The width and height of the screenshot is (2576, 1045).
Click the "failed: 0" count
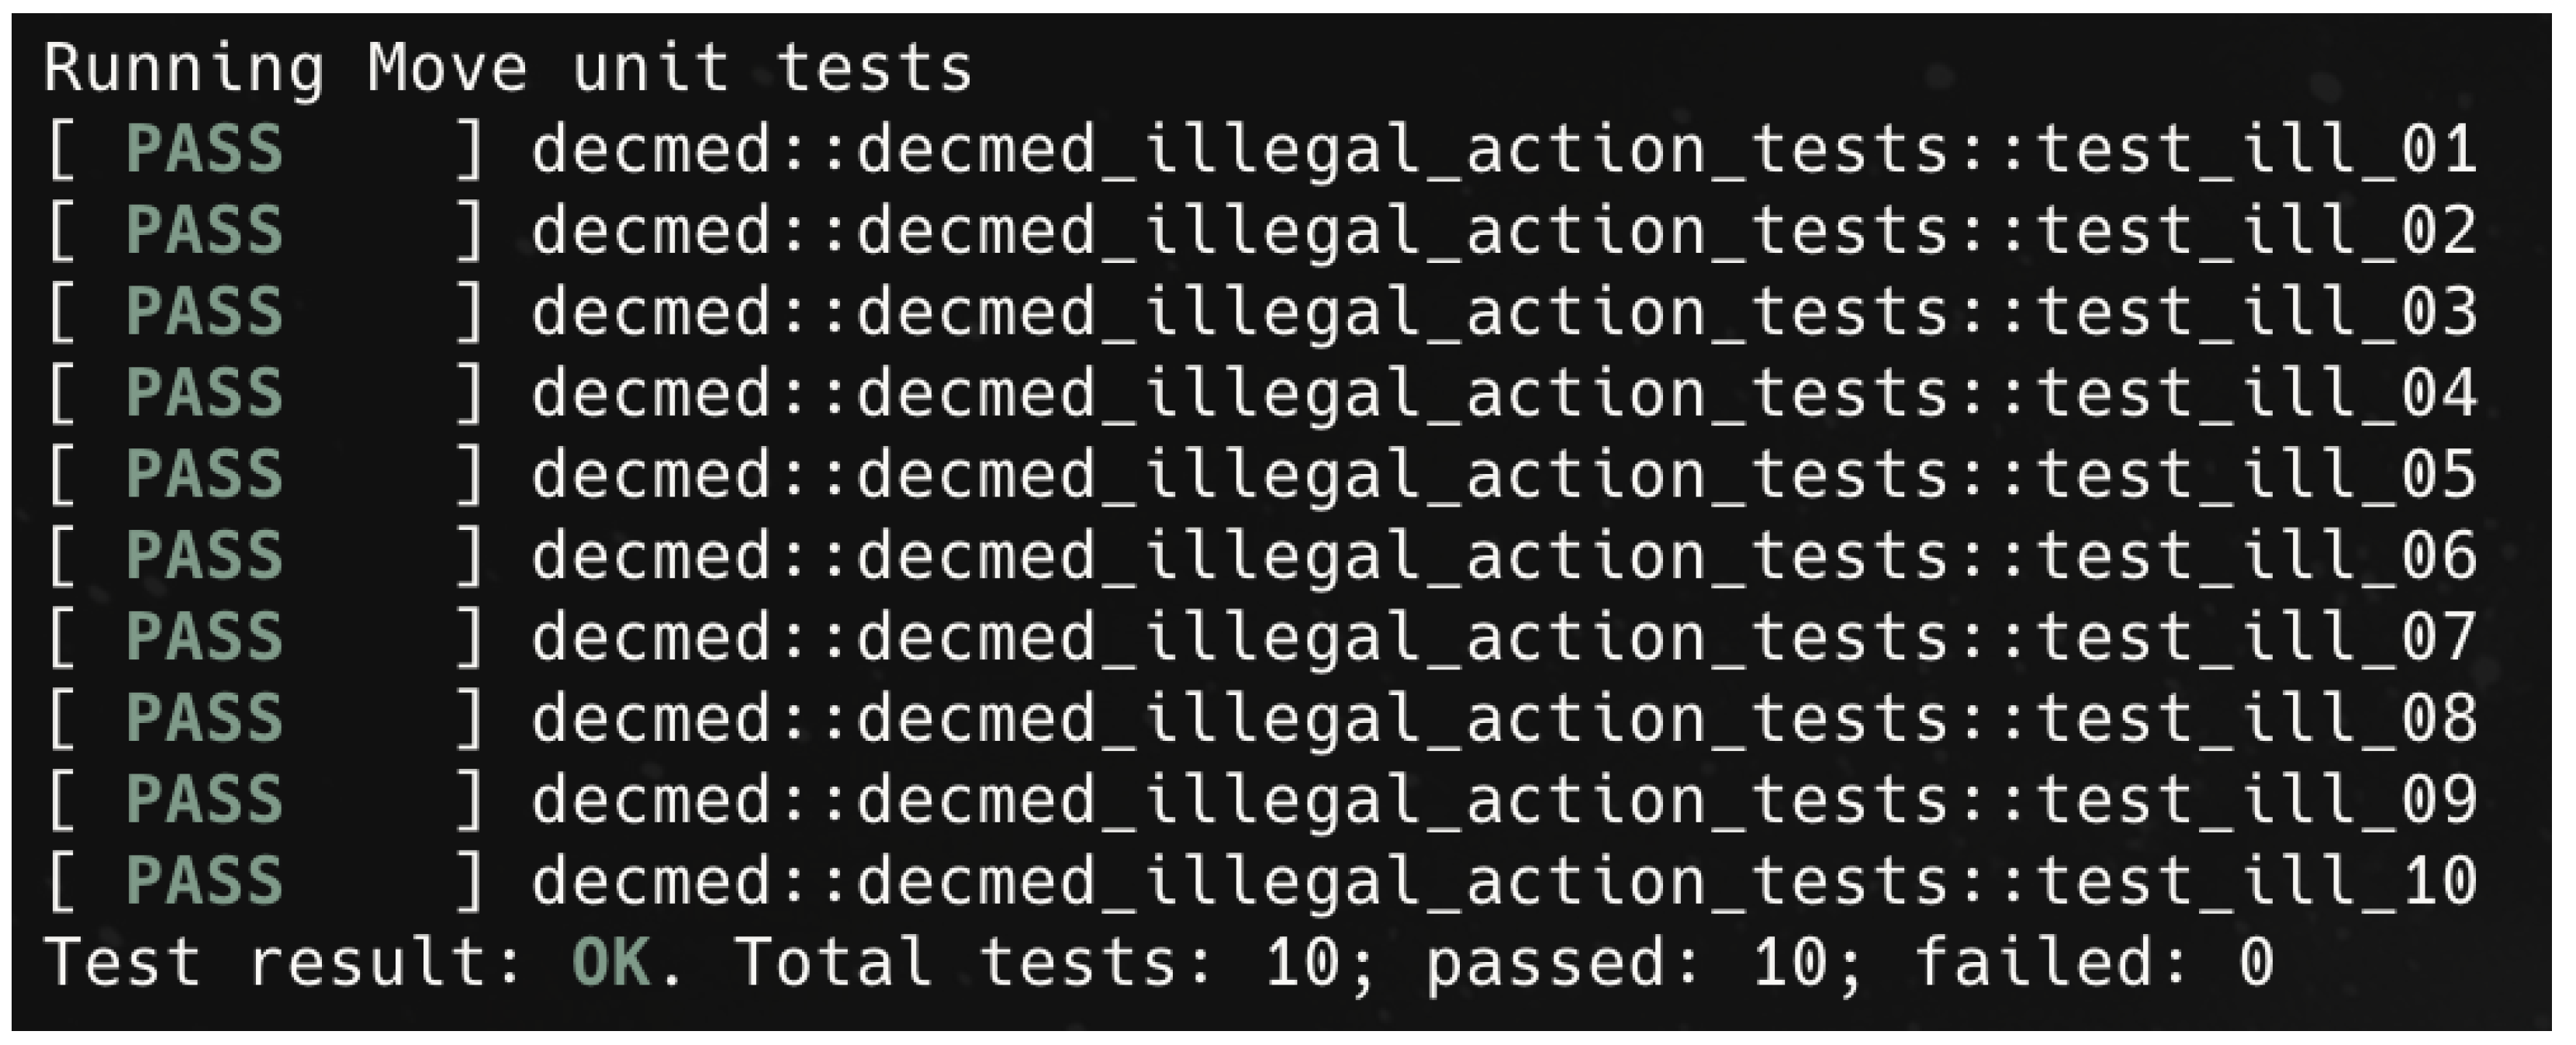[2094, 962]
